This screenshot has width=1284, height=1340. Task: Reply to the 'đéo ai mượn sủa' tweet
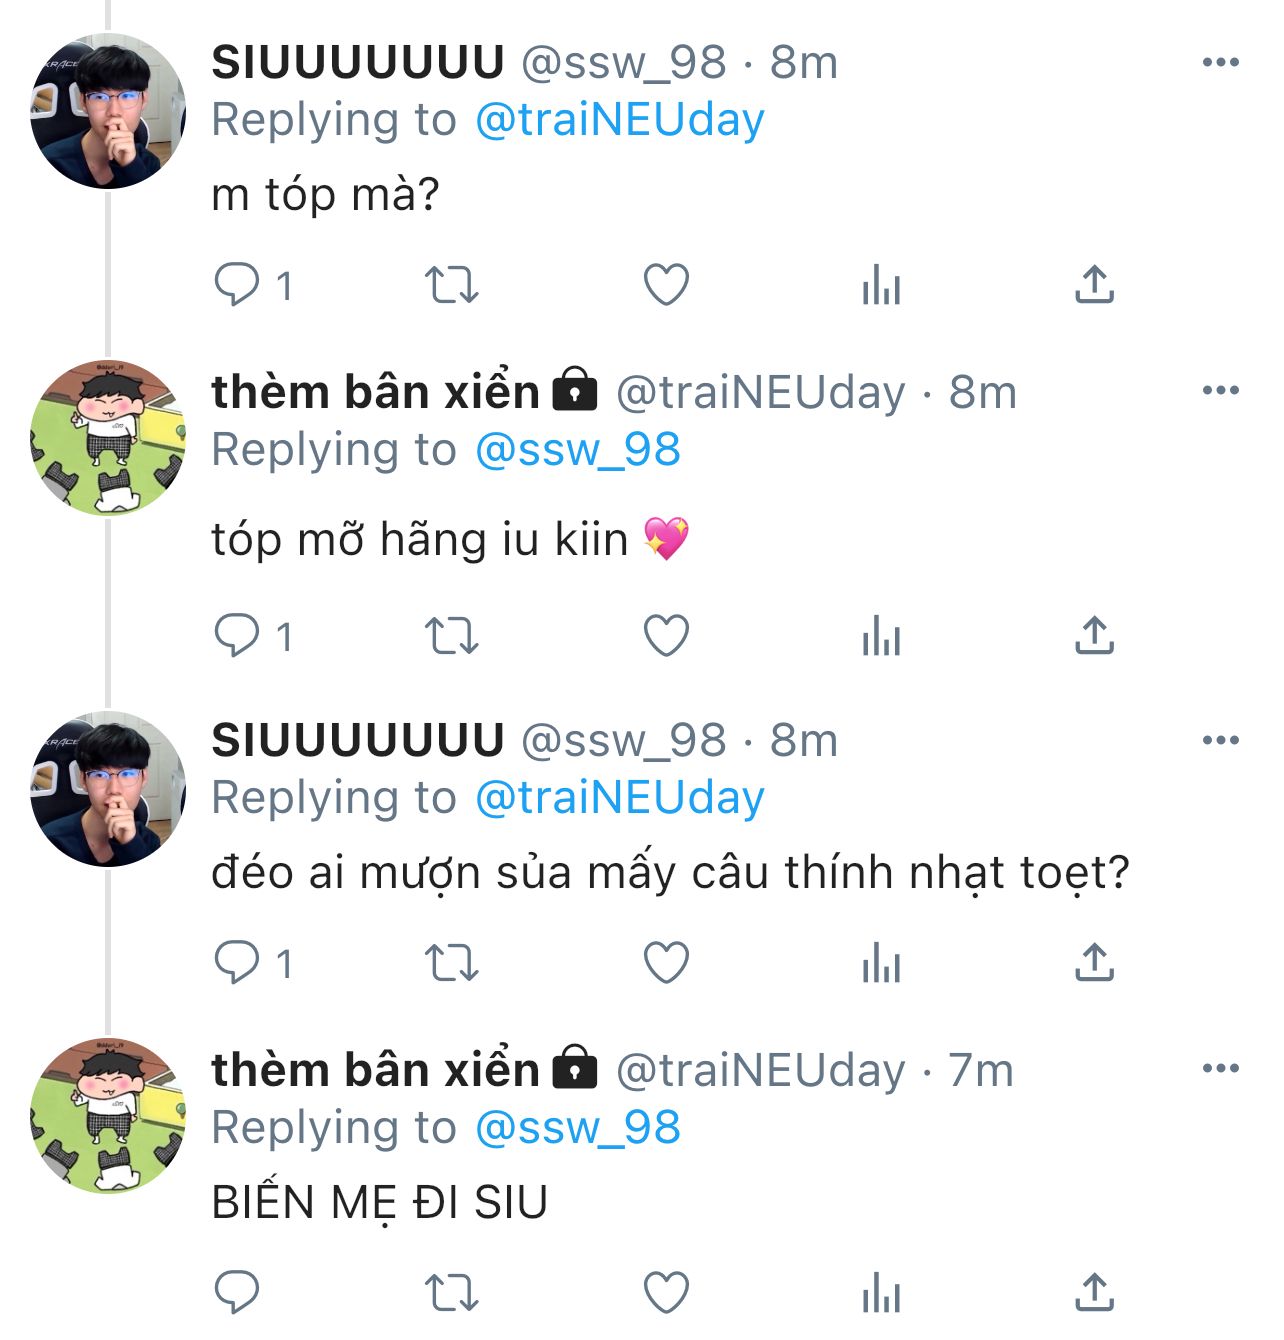point(237,963)
